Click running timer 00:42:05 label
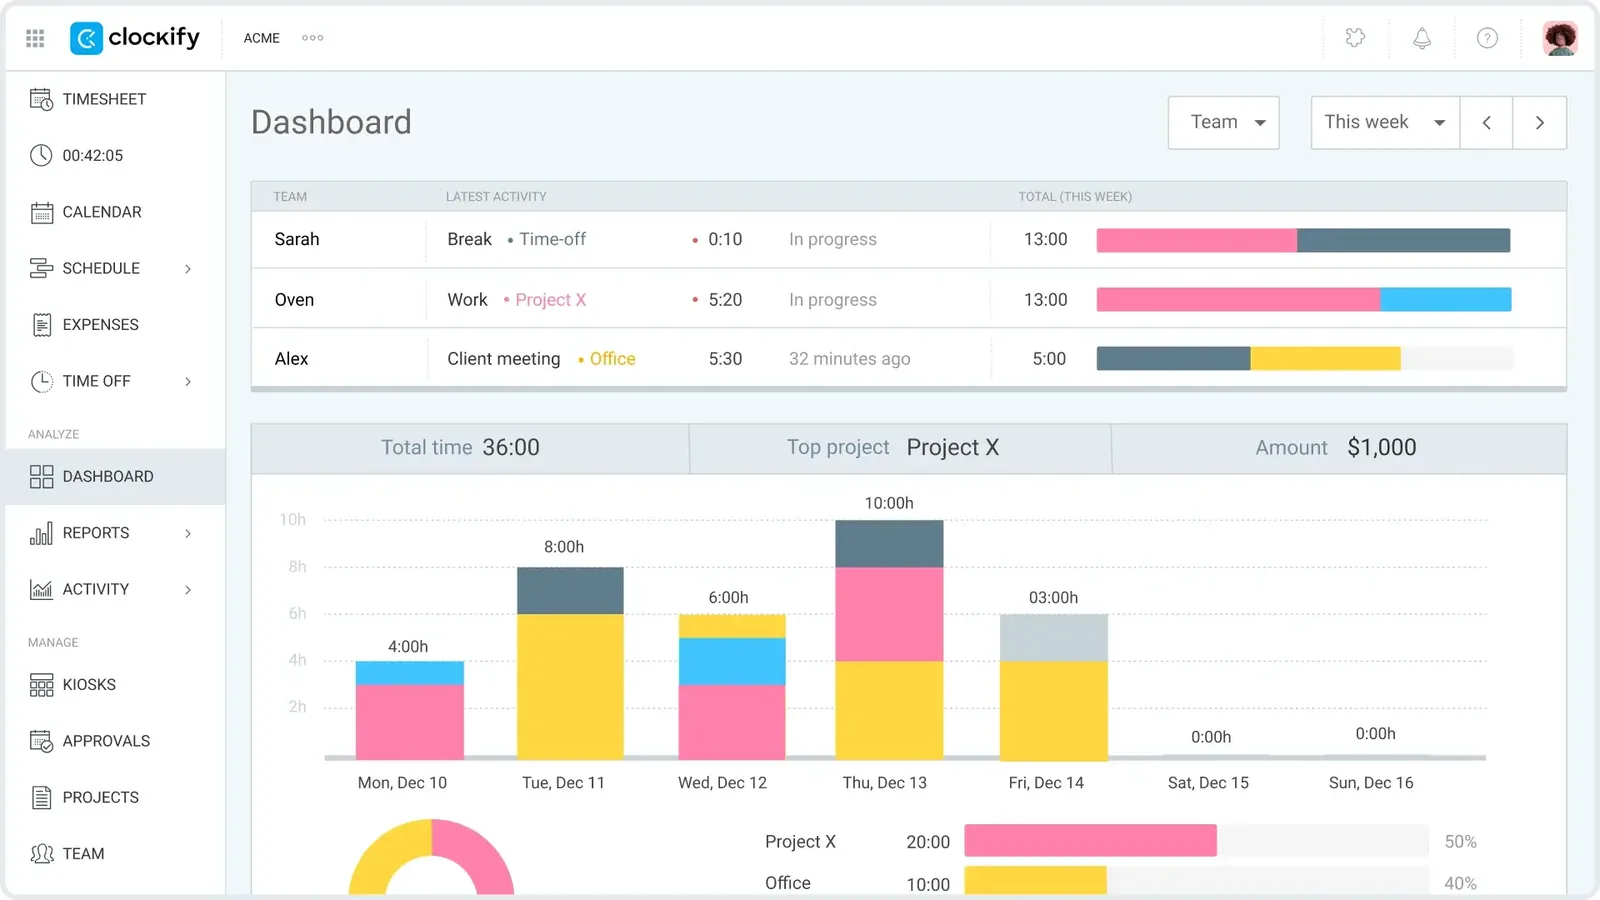 (93, 155)
